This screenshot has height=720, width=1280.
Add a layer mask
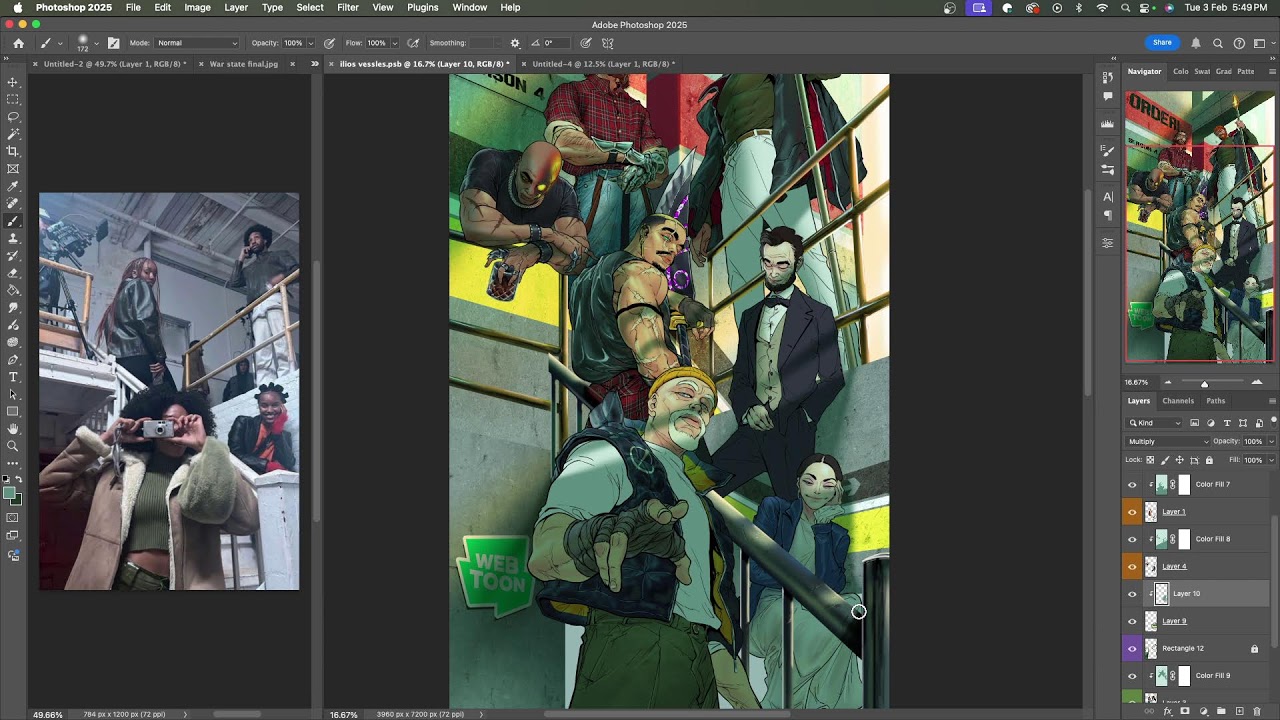[x=1185, y=711]
